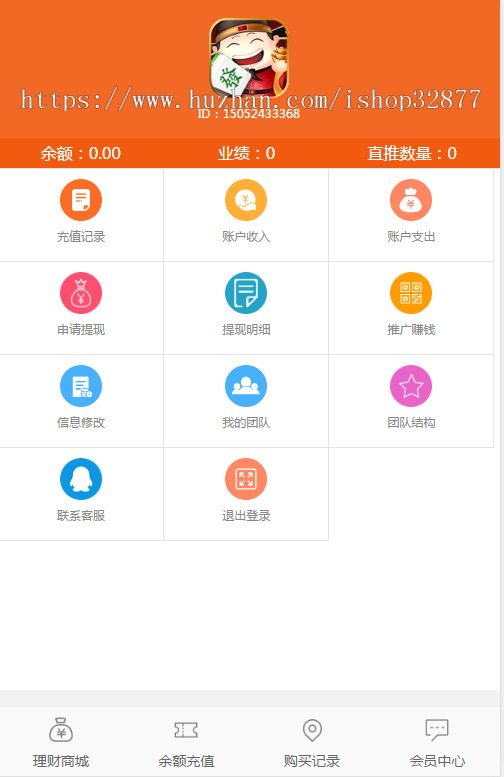Open the 充值记录 recharge records icon

81,200
